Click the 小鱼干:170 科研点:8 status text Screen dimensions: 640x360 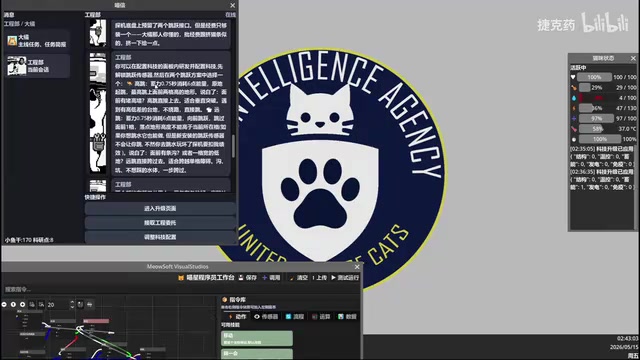coord(29,240)
